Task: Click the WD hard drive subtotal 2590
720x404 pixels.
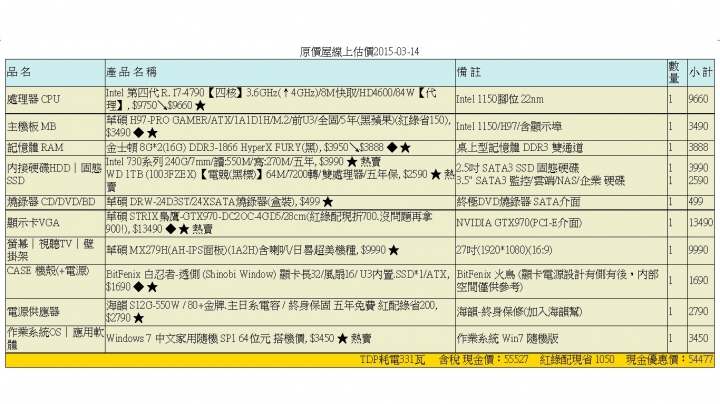Action: pos(698,180)
